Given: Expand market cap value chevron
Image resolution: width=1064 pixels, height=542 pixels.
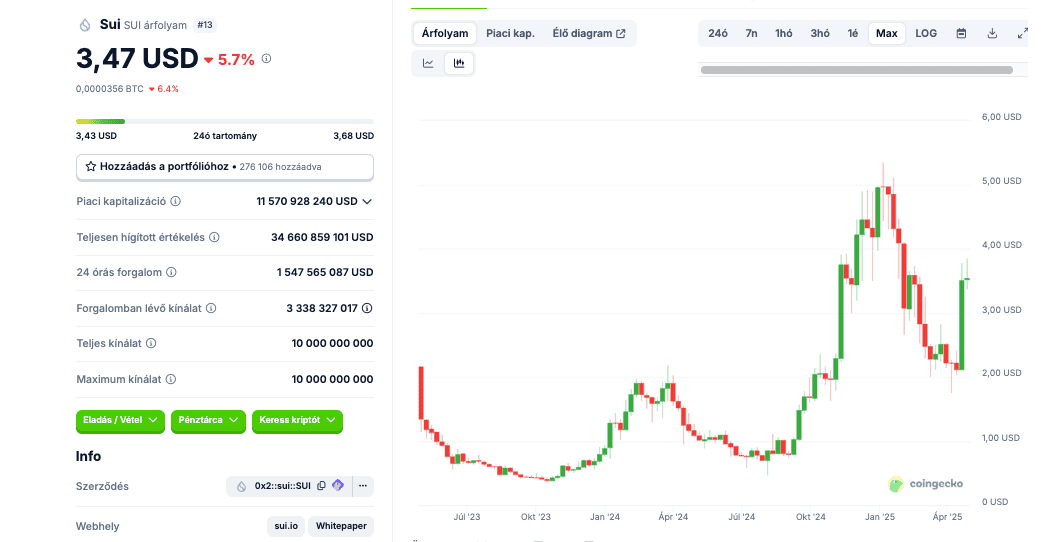Looking at the screenshot, I should [367, 201].
